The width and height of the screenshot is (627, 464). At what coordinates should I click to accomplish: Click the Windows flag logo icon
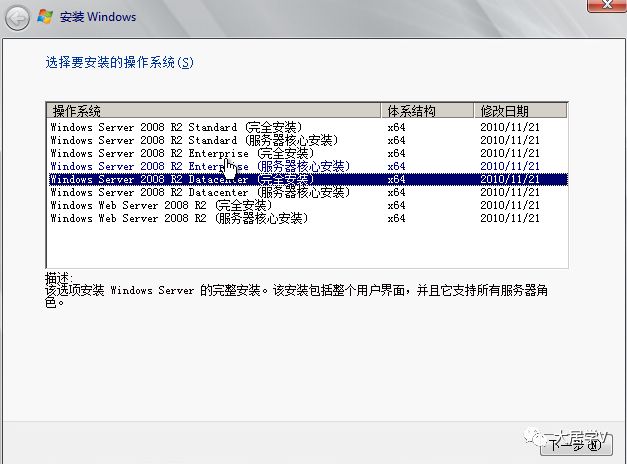tap(45, 17)
